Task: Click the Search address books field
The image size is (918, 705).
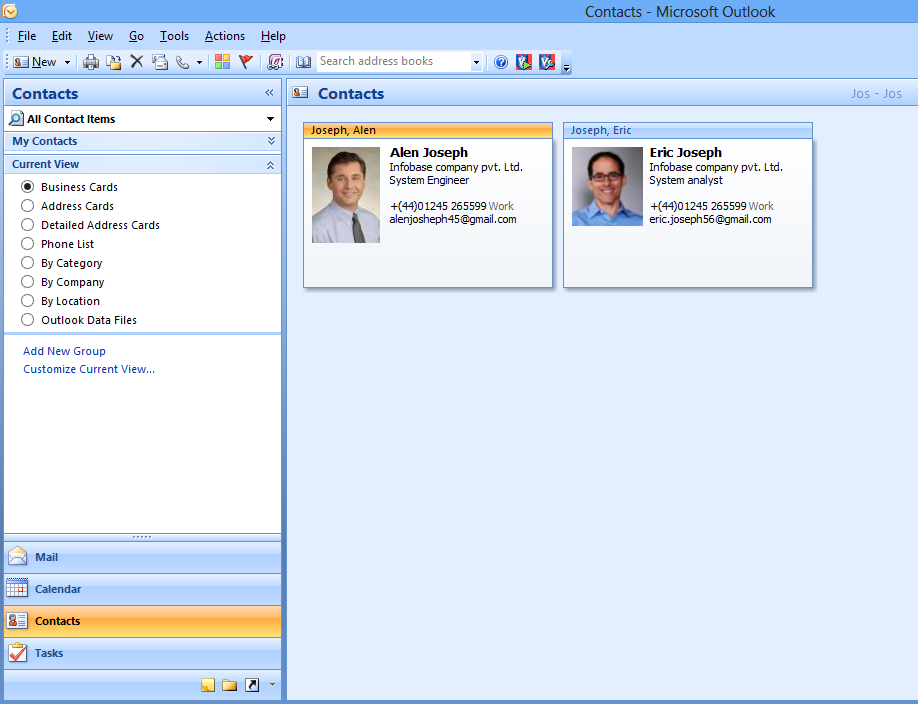Action: click(x=393, y=61)
